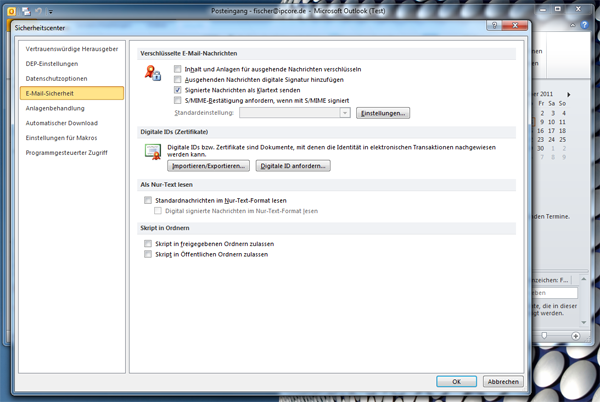
Task: Open Programmgesteuerter Zugriff section
Action: (72, 153)
